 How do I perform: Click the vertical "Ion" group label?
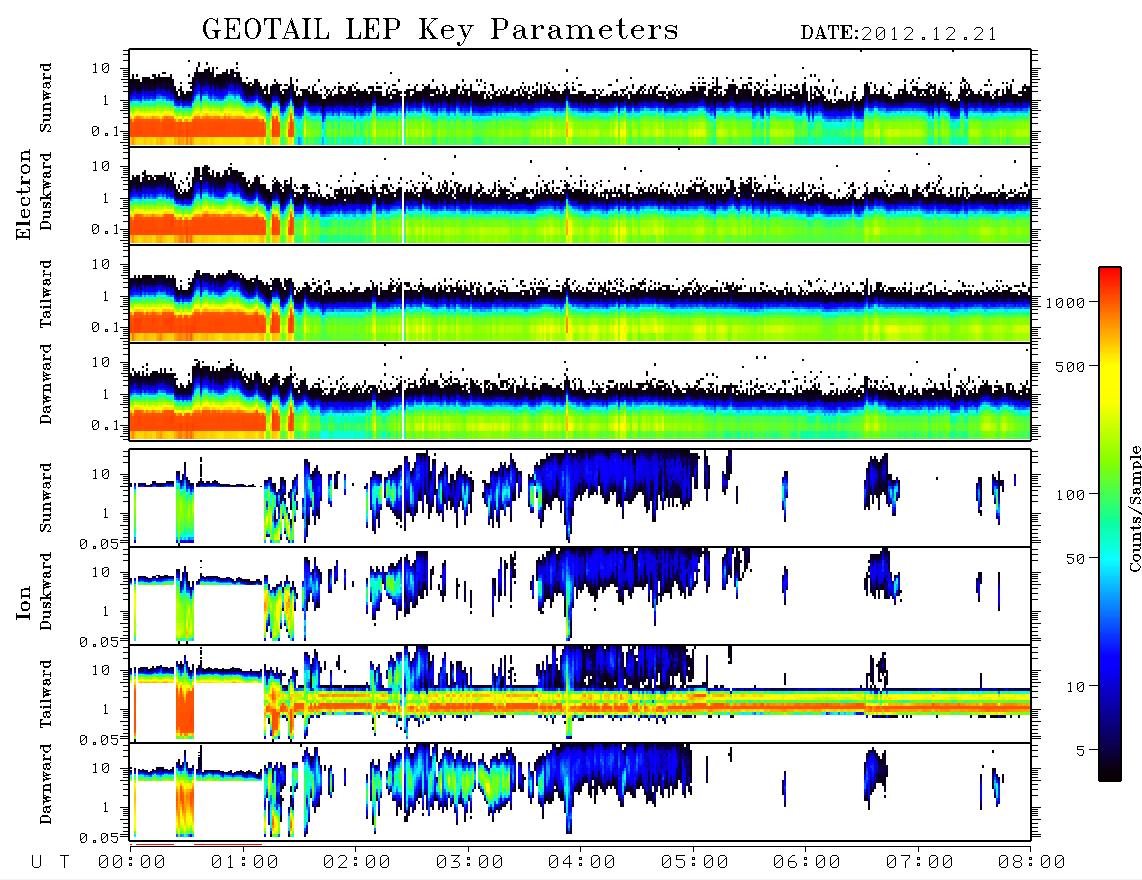pyautogui.click(x=24, y=603)
